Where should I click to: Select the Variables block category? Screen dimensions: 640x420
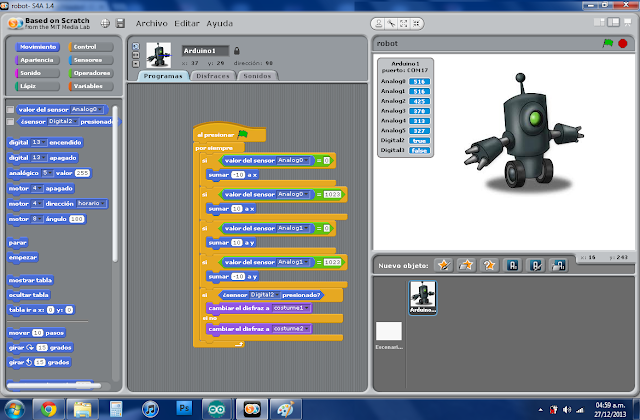[91, 86]
